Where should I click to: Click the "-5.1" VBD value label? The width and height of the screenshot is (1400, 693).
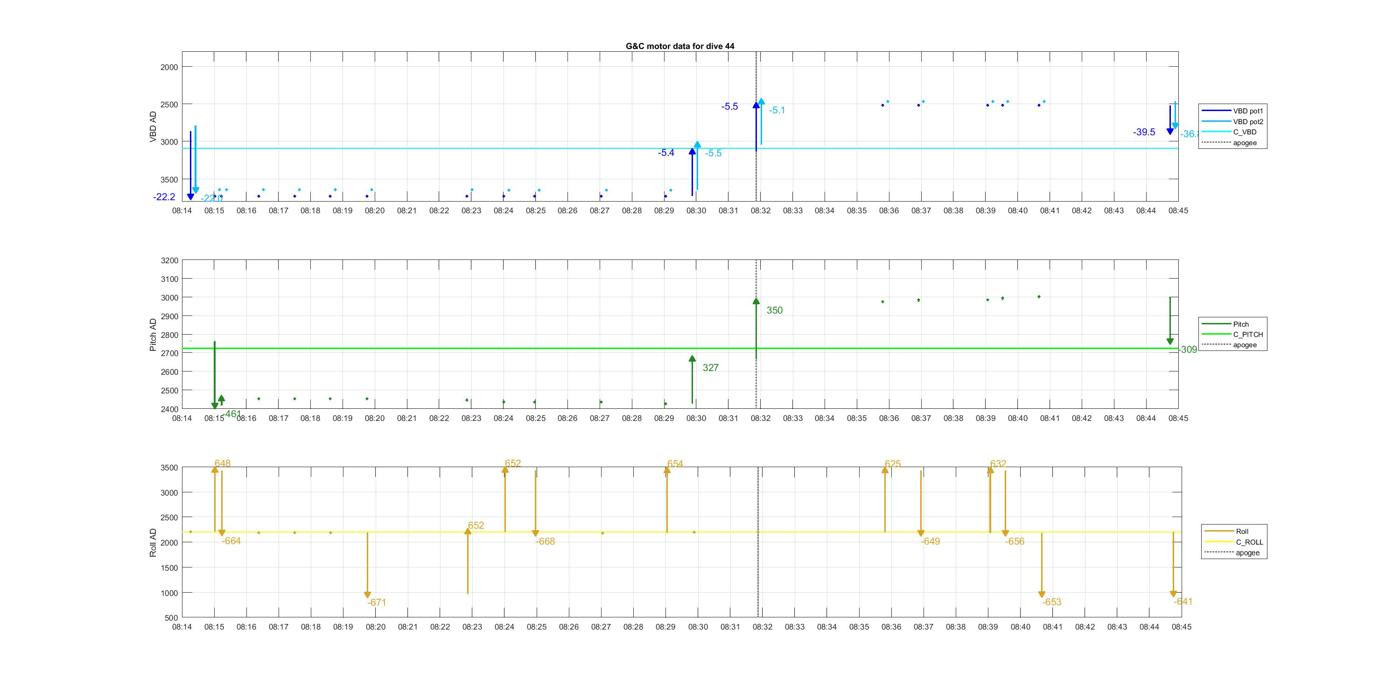[777, 110]
